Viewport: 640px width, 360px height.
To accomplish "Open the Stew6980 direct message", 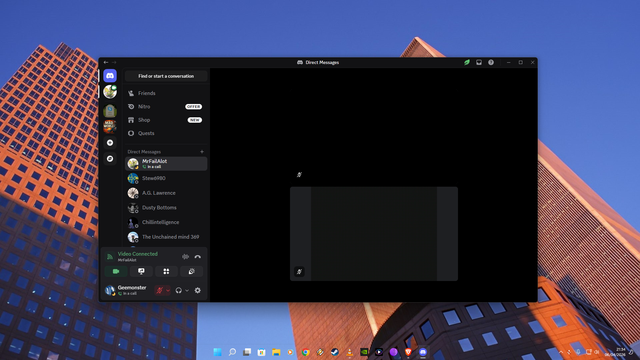I will (166, 178).
